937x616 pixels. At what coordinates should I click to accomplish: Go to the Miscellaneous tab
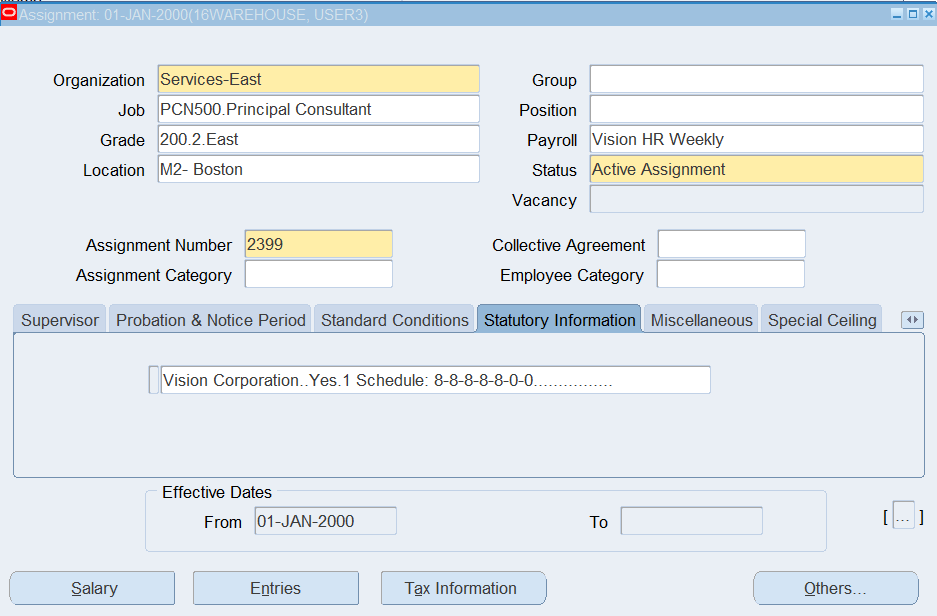(701, 320)
